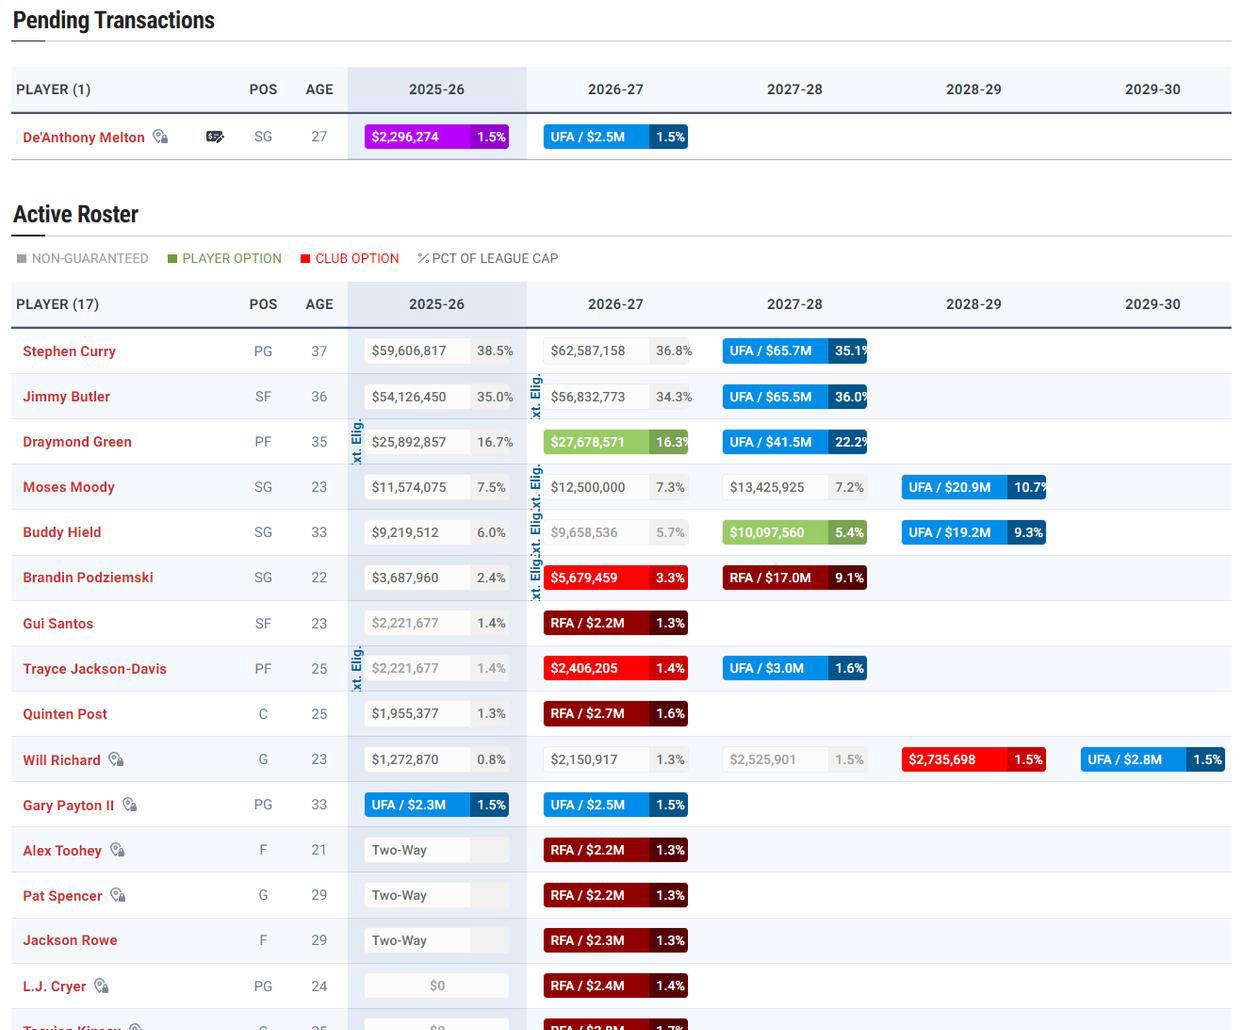Open Trayce Jackson-Davis player page

tap(95, 668)
